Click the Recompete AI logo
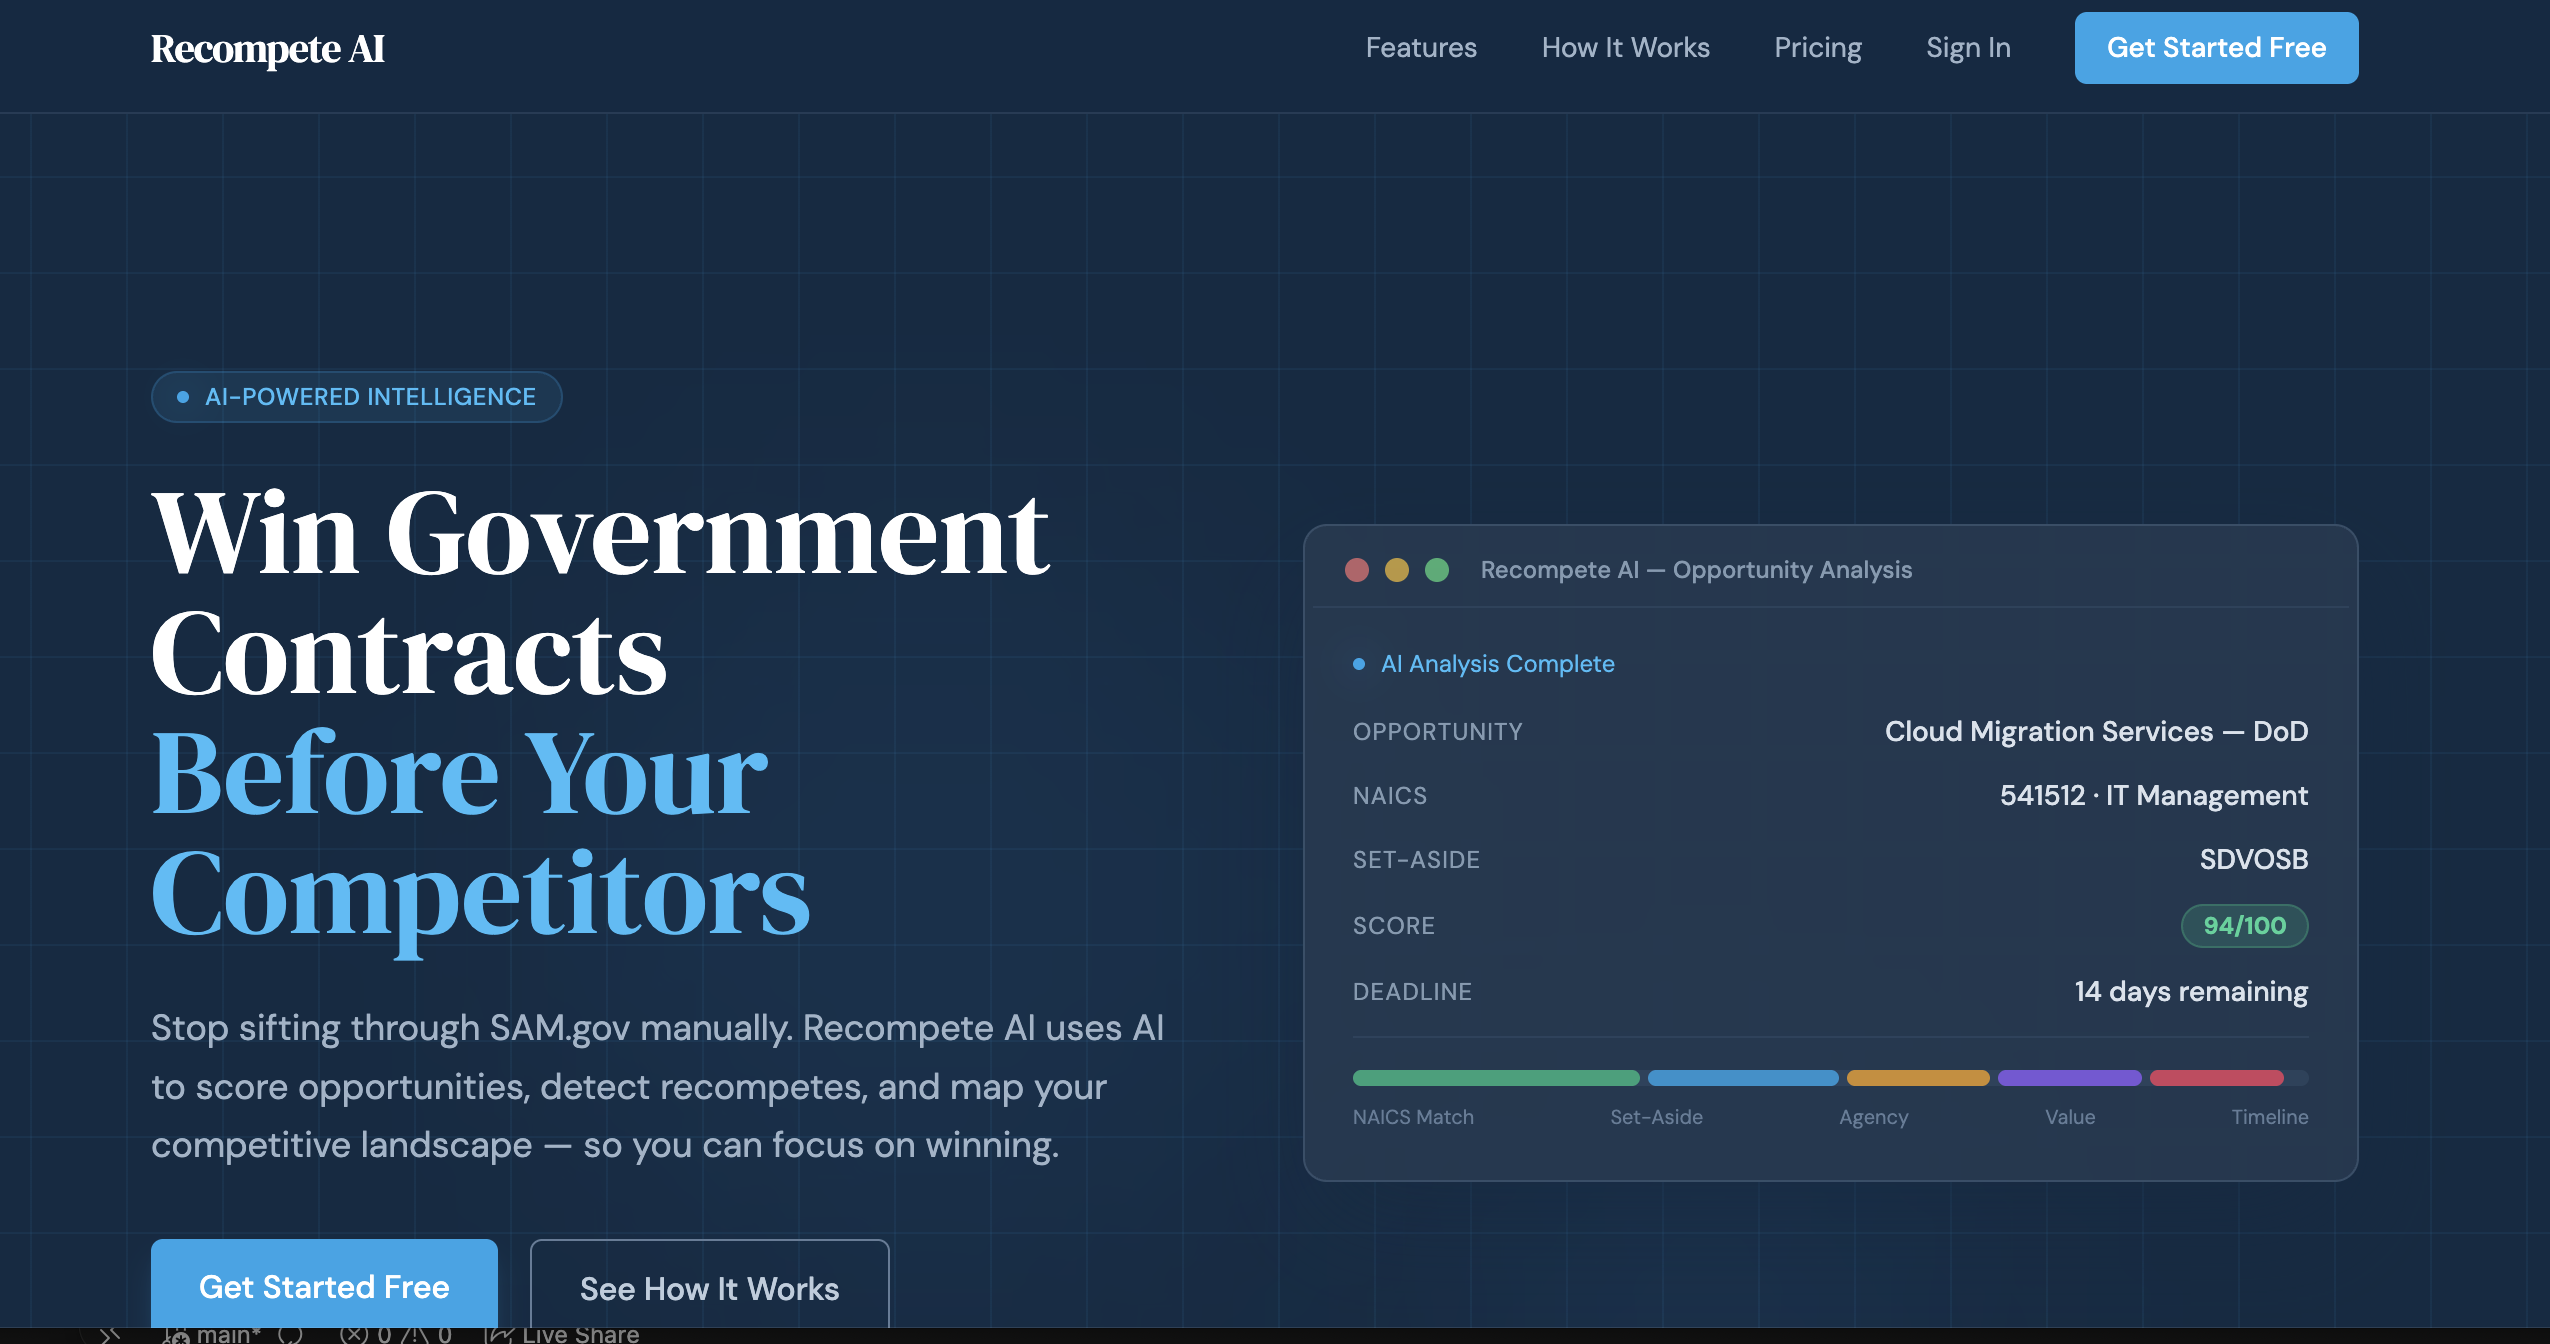Screen dimensions: 2550x1344 [x=267, y=48]
